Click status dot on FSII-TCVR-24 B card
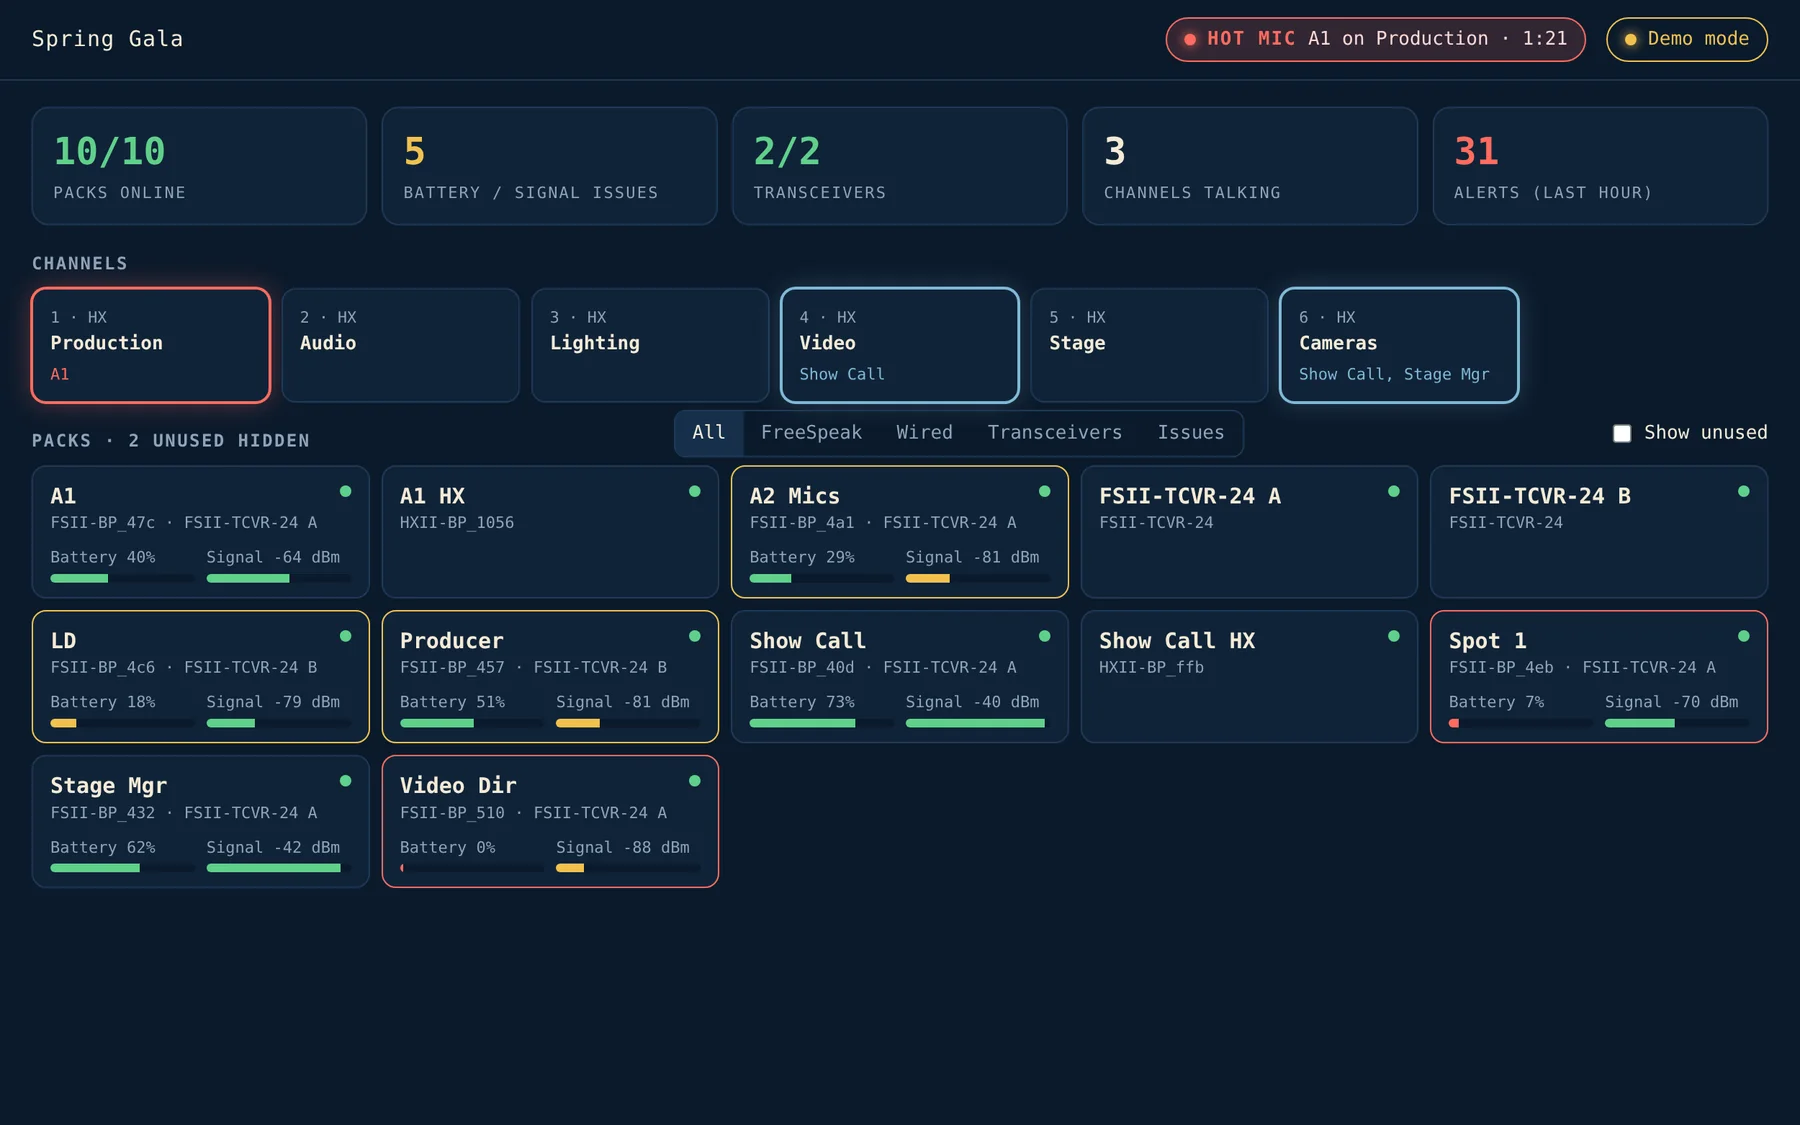 tap(1743, 491)
